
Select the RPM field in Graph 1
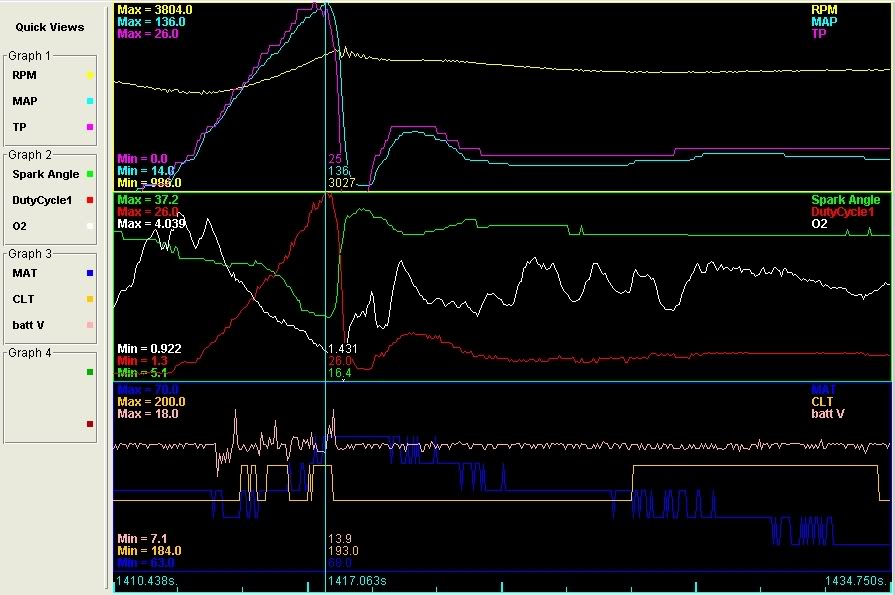(25, 75)
